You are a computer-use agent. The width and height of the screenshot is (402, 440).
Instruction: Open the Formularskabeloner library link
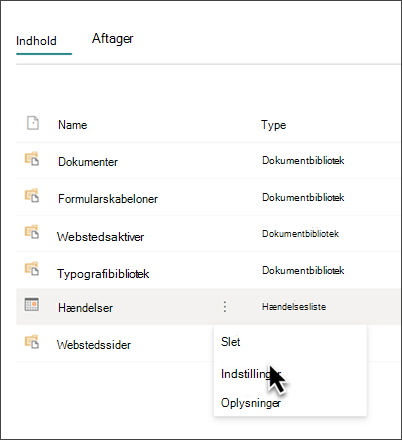coord(108,199)
